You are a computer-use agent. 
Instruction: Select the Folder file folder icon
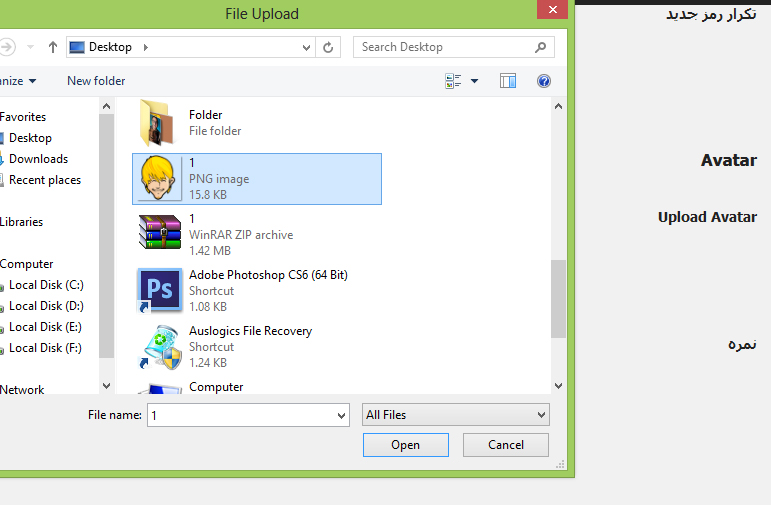[157, 123]
